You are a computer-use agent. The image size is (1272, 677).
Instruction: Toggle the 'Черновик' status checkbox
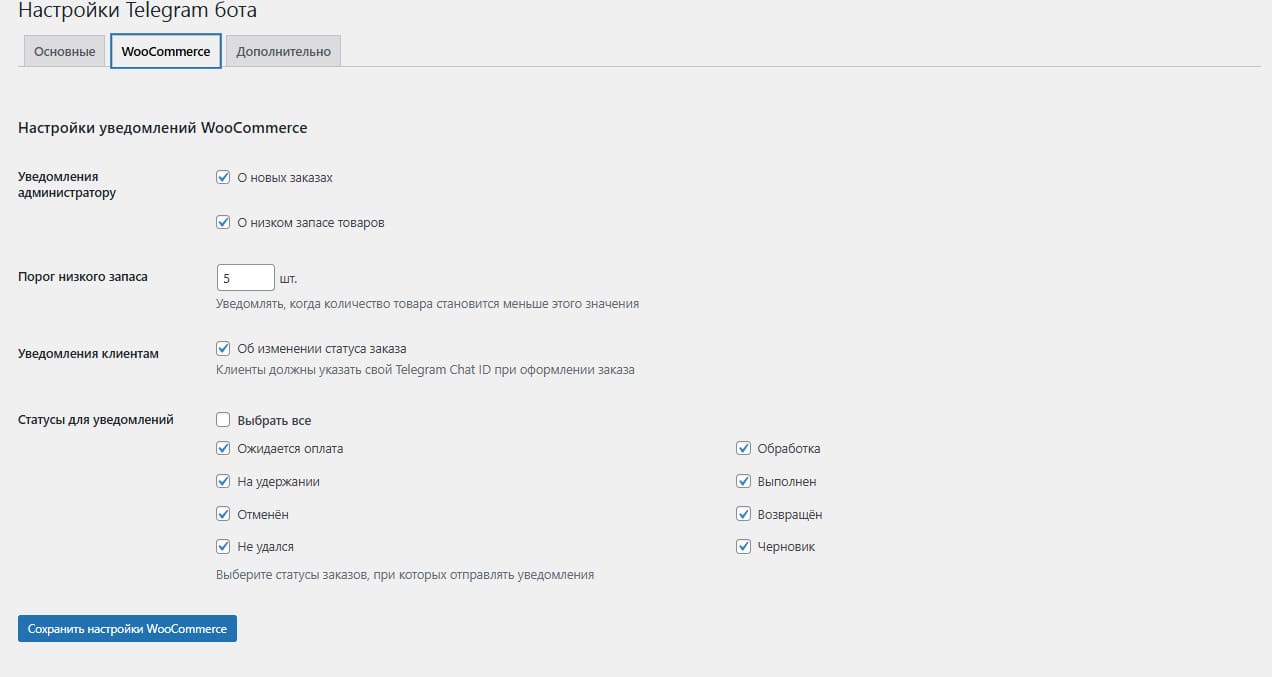(743, 548)
